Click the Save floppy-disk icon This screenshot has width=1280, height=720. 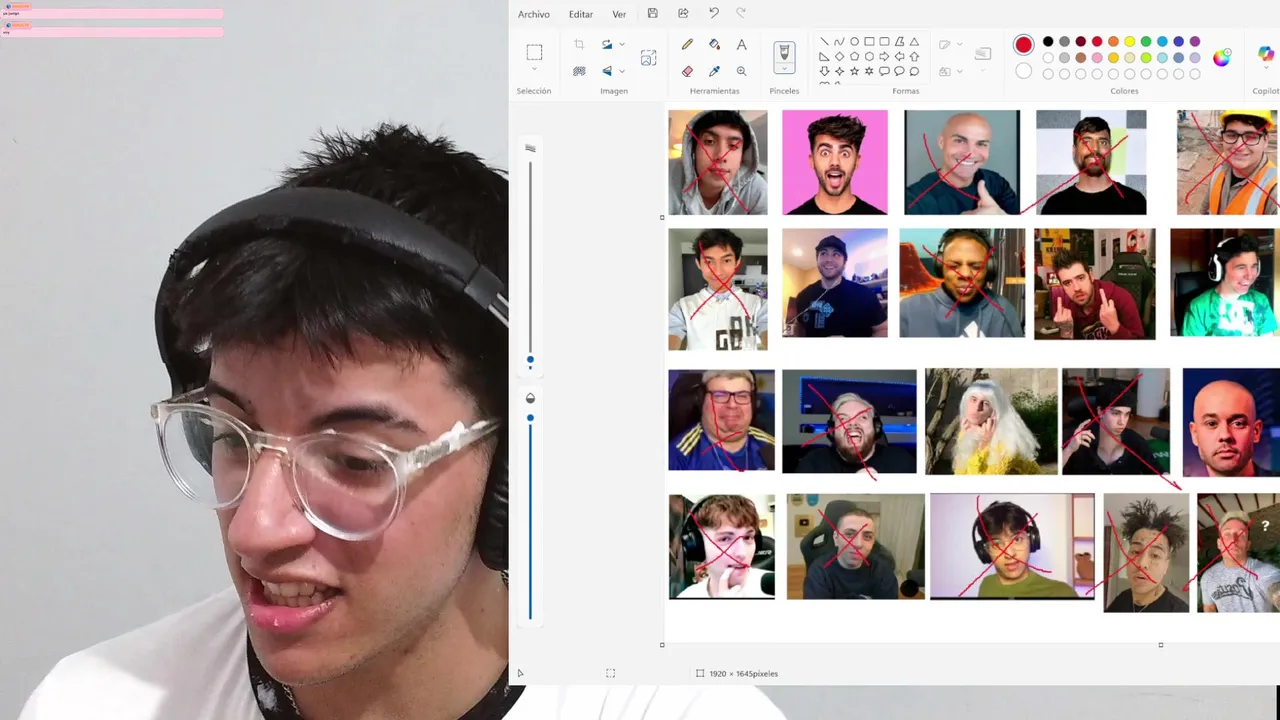click(653, 13)
